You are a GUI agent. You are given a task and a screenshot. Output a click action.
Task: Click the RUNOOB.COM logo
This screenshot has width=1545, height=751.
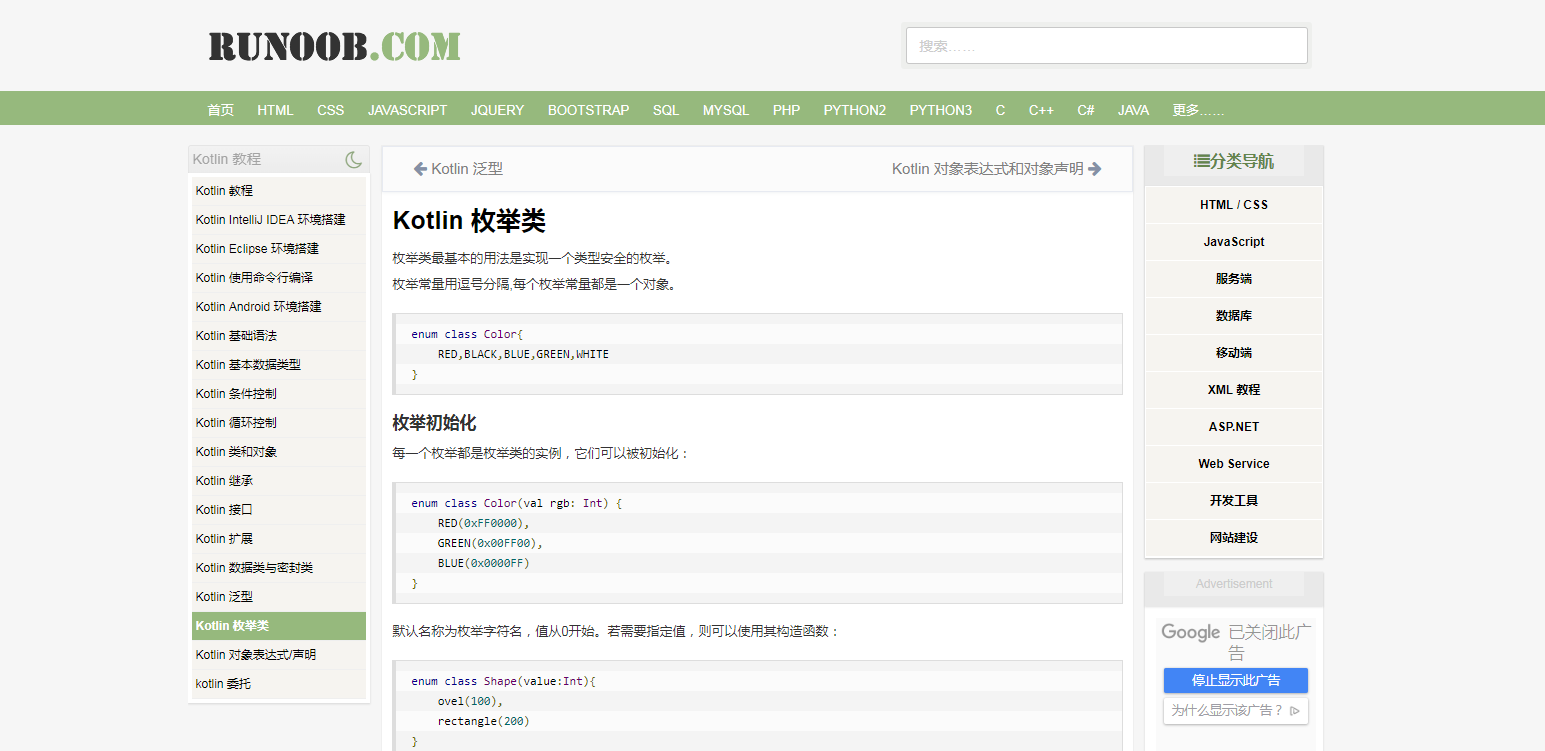pos(334,46)
